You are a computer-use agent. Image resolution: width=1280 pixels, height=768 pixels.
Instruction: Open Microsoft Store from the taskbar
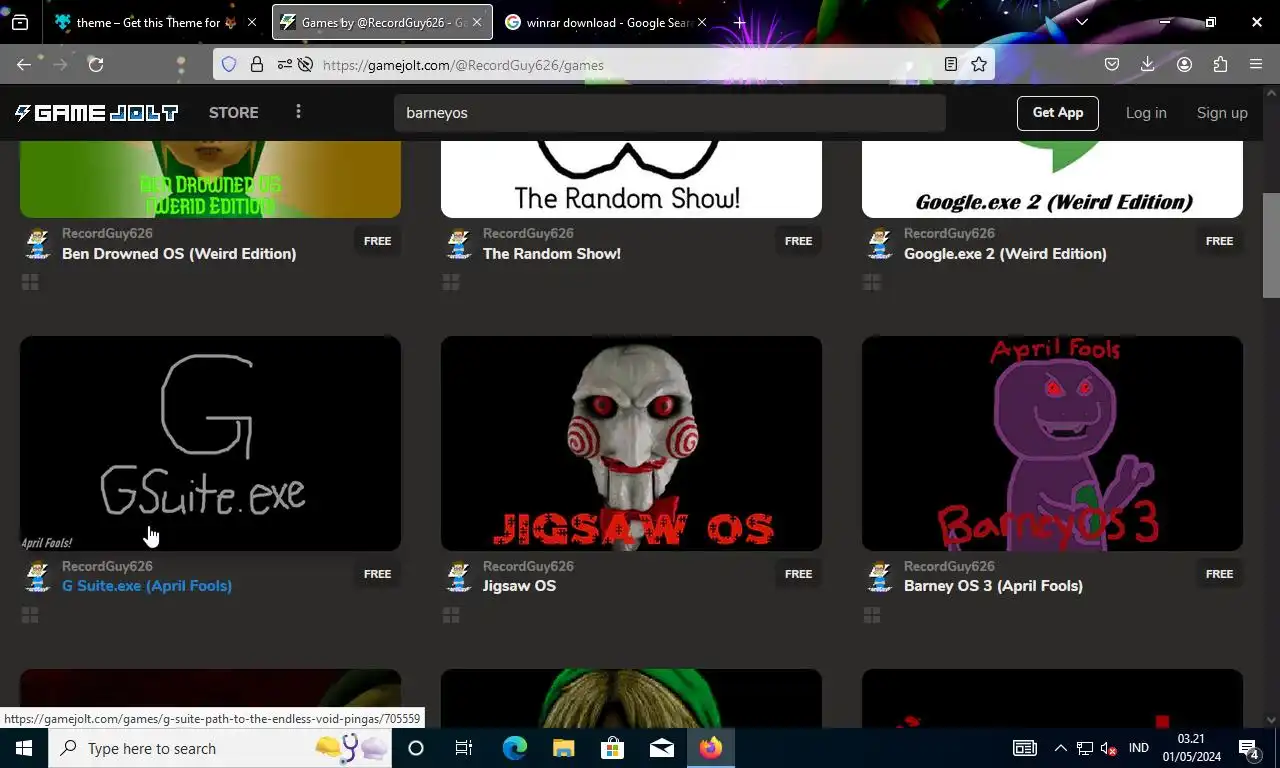click(x=613, y=748)
